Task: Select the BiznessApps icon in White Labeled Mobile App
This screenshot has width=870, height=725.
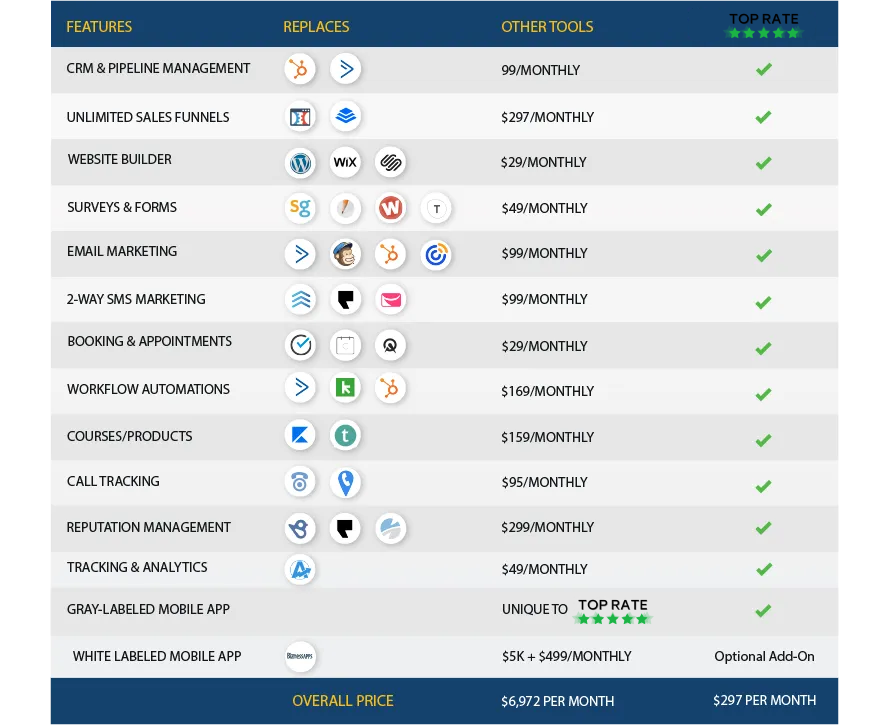Action: (x=300, y=656)
